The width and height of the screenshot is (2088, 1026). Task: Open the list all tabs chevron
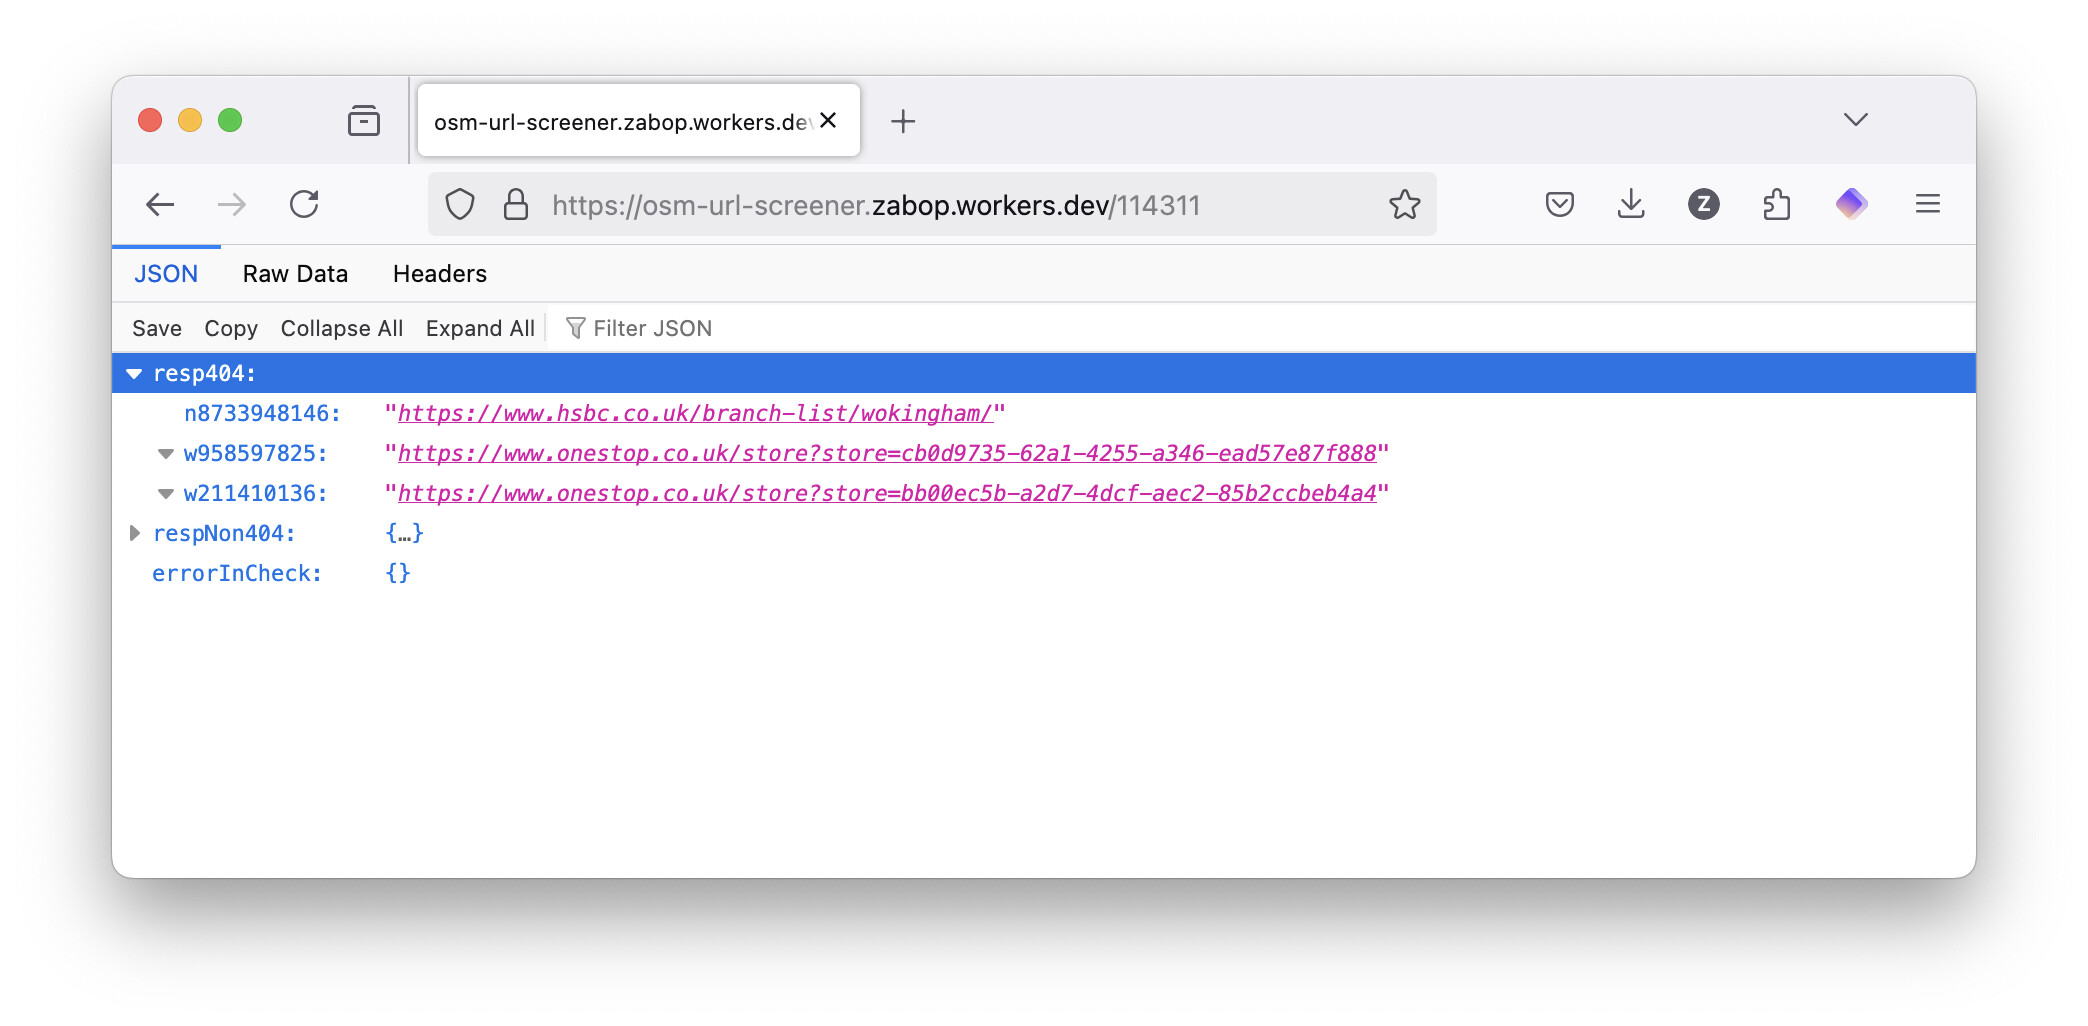point(1856,120)
